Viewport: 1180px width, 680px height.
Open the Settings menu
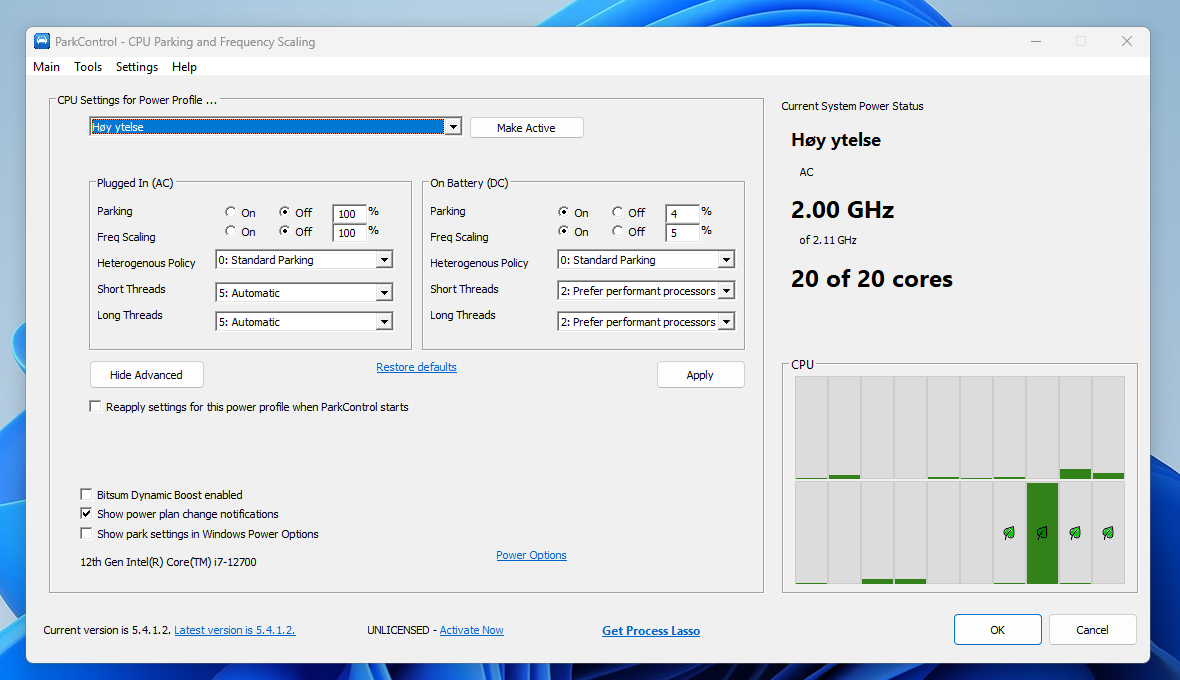tap(137, 67)
